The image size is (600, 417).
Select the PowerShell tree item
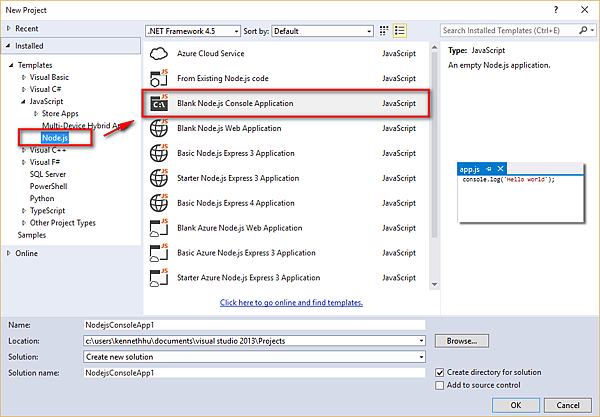pyautogui.click(x=49, y=186)
